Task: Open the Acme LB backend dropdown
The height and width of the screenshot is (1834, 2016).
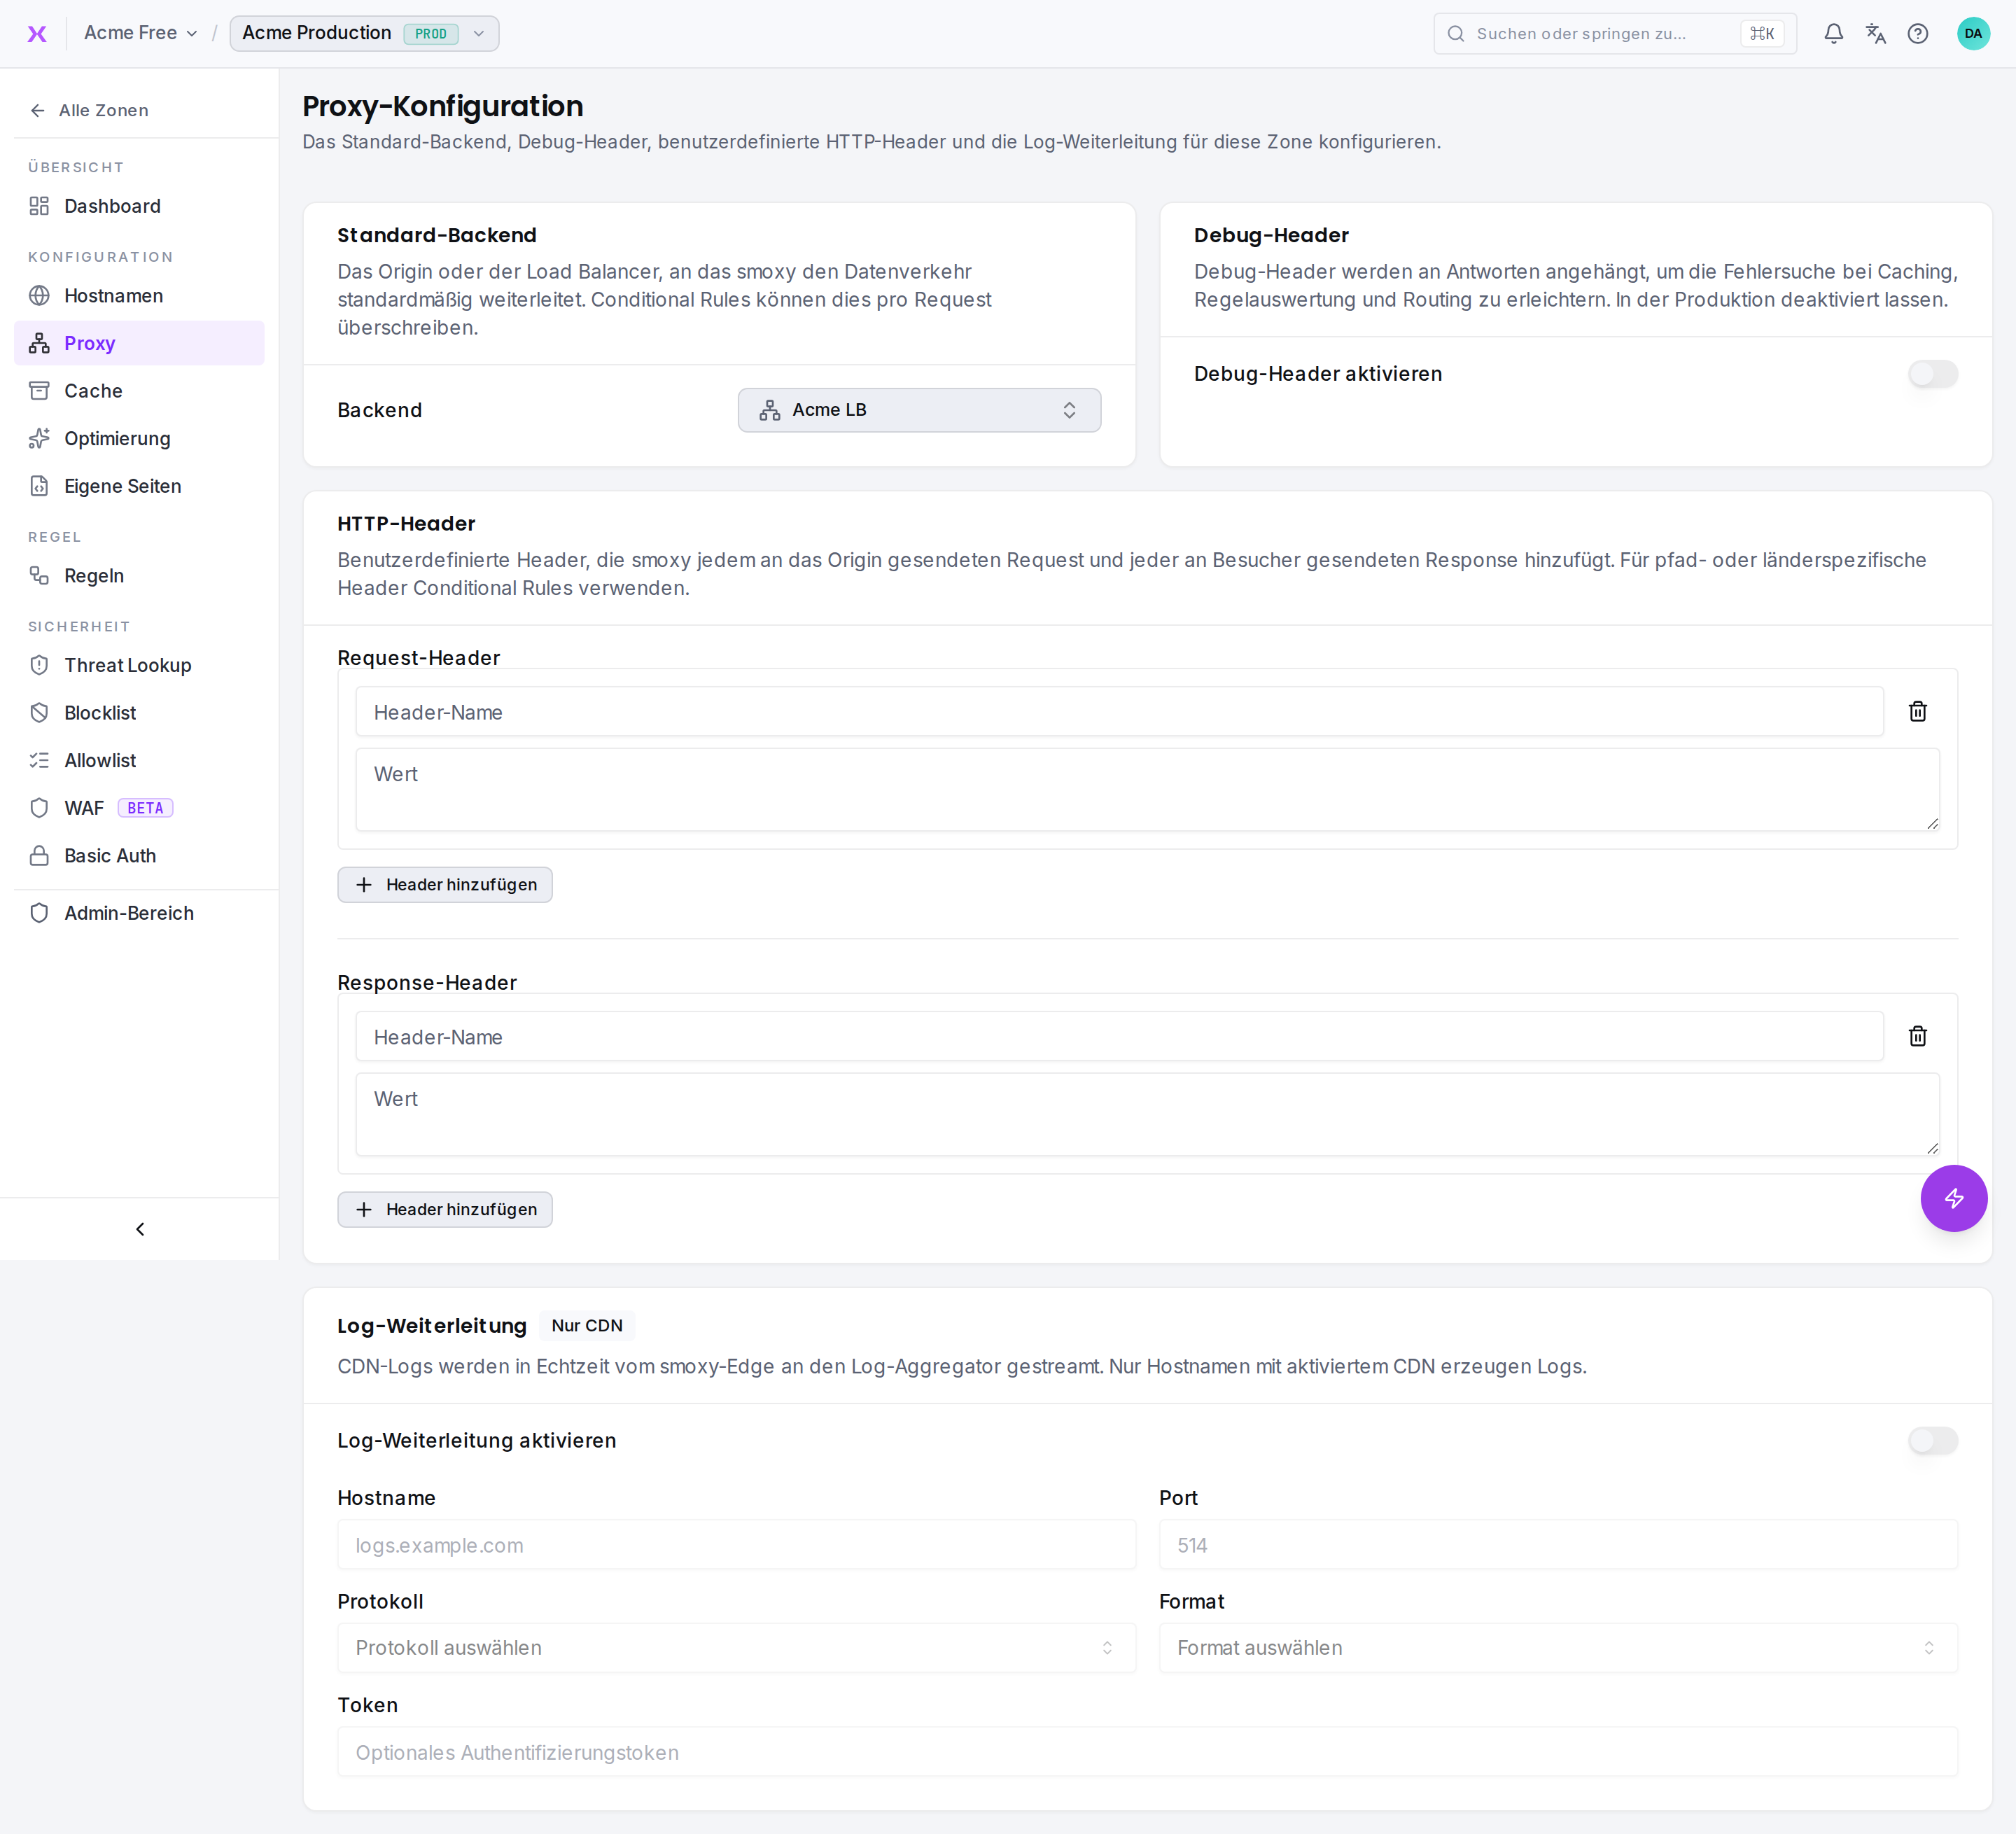Action: [919, 410]
